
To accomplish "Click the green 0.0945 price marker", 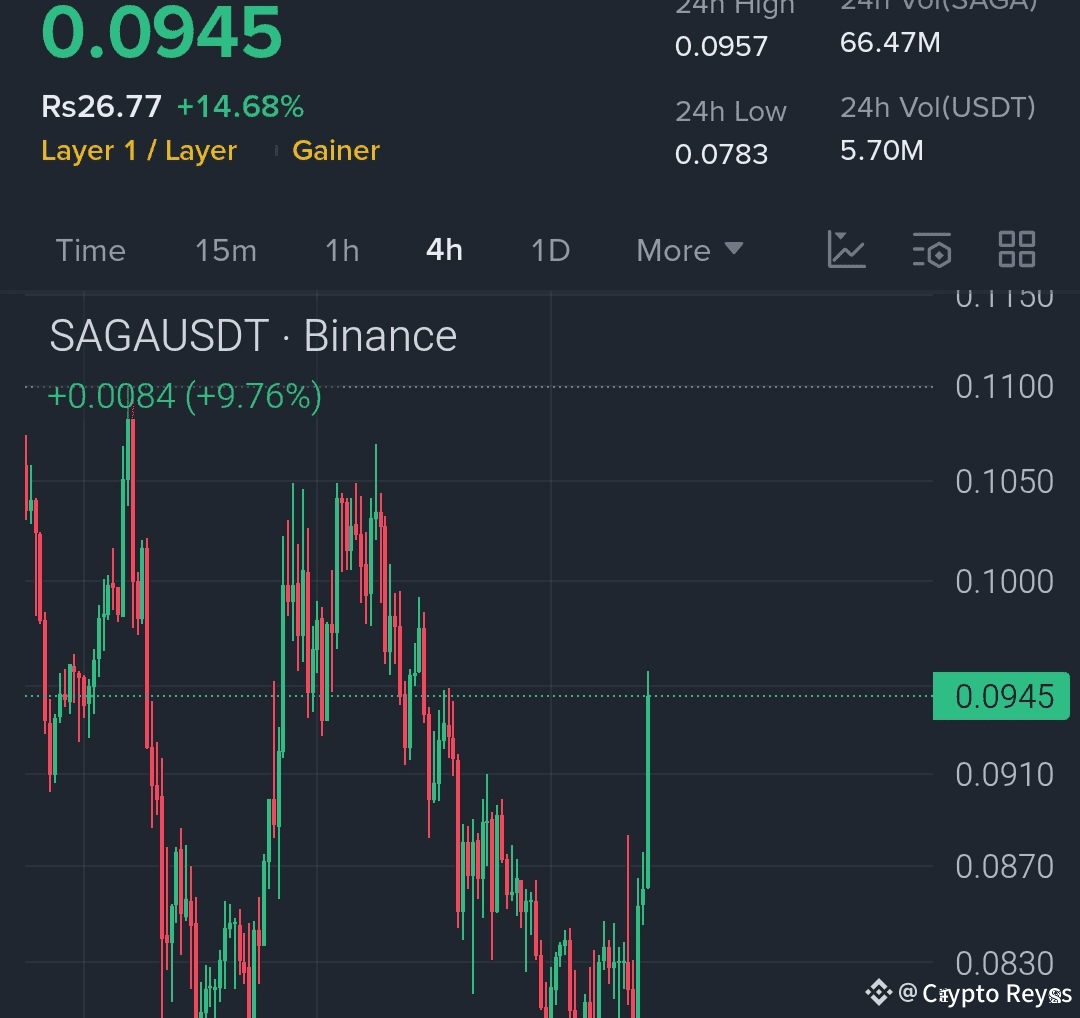I will point(1001,696).
